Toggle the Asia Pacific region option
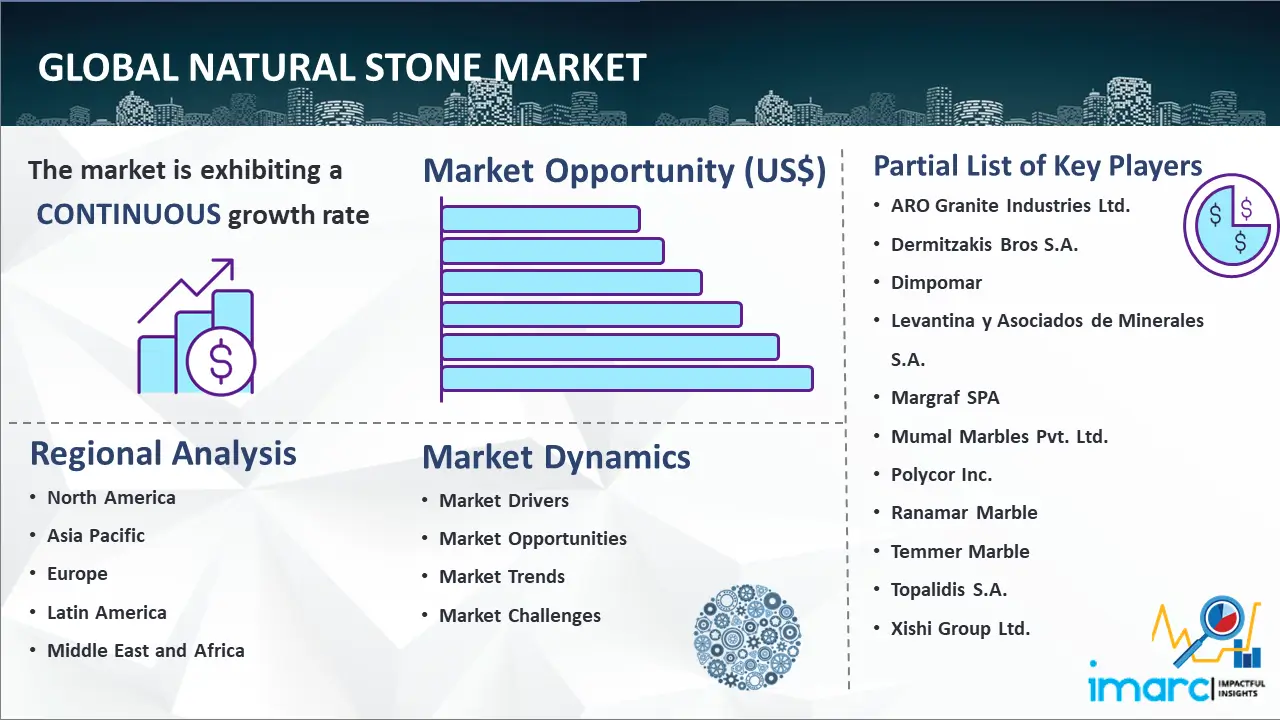 click(95, 535)
